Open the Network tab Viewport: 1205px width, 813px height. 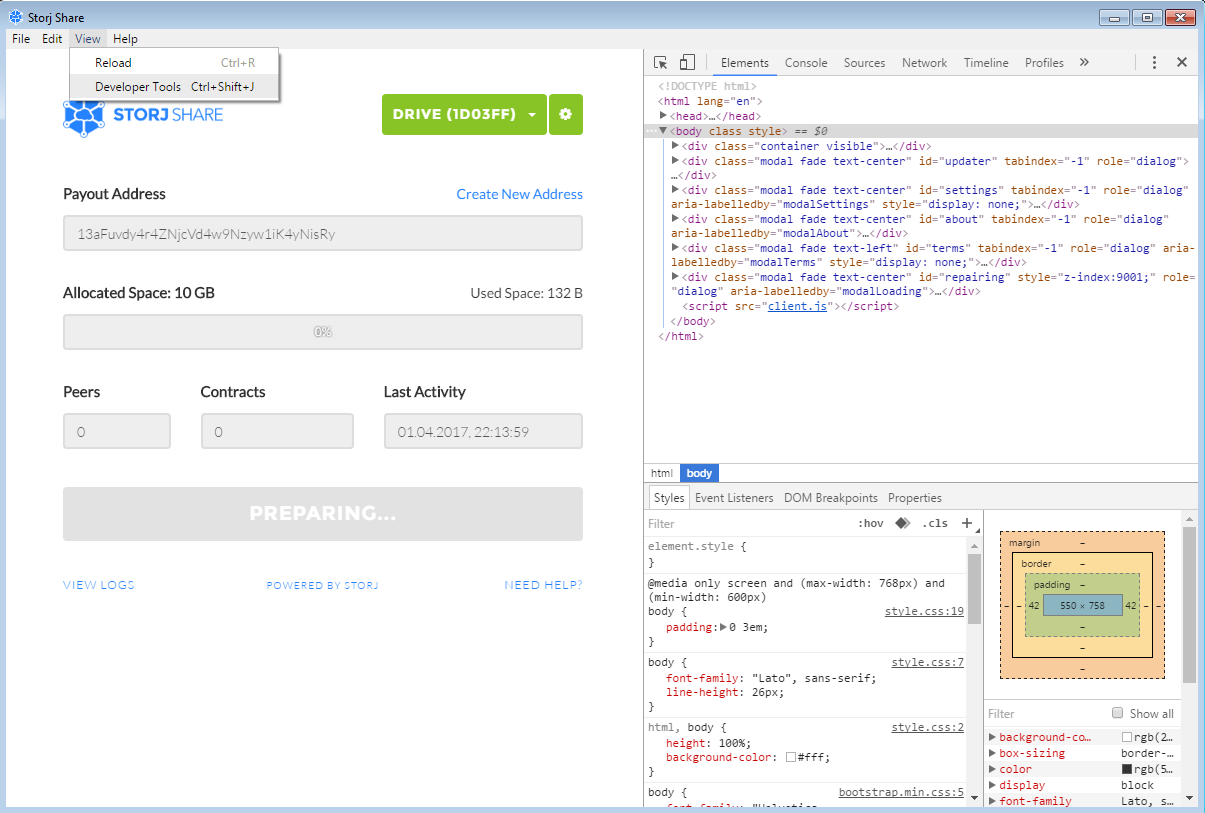pos(925,62)
